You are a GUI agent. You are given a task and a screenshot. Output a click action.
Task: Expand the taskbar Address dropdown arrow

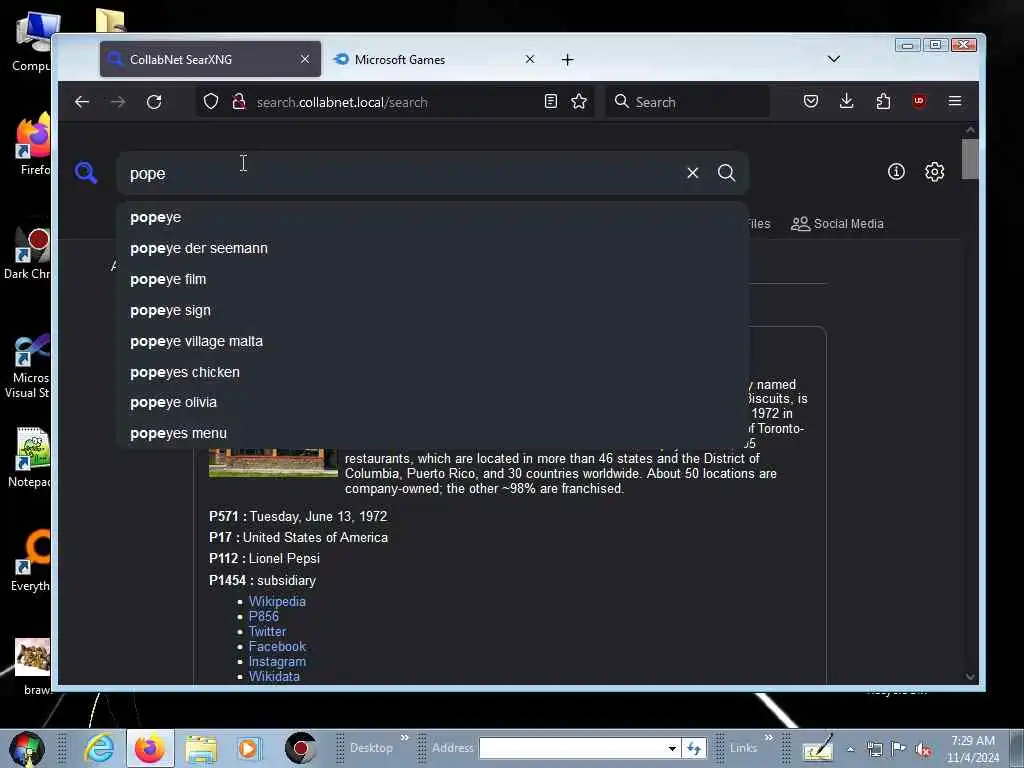tap(671, 748)
